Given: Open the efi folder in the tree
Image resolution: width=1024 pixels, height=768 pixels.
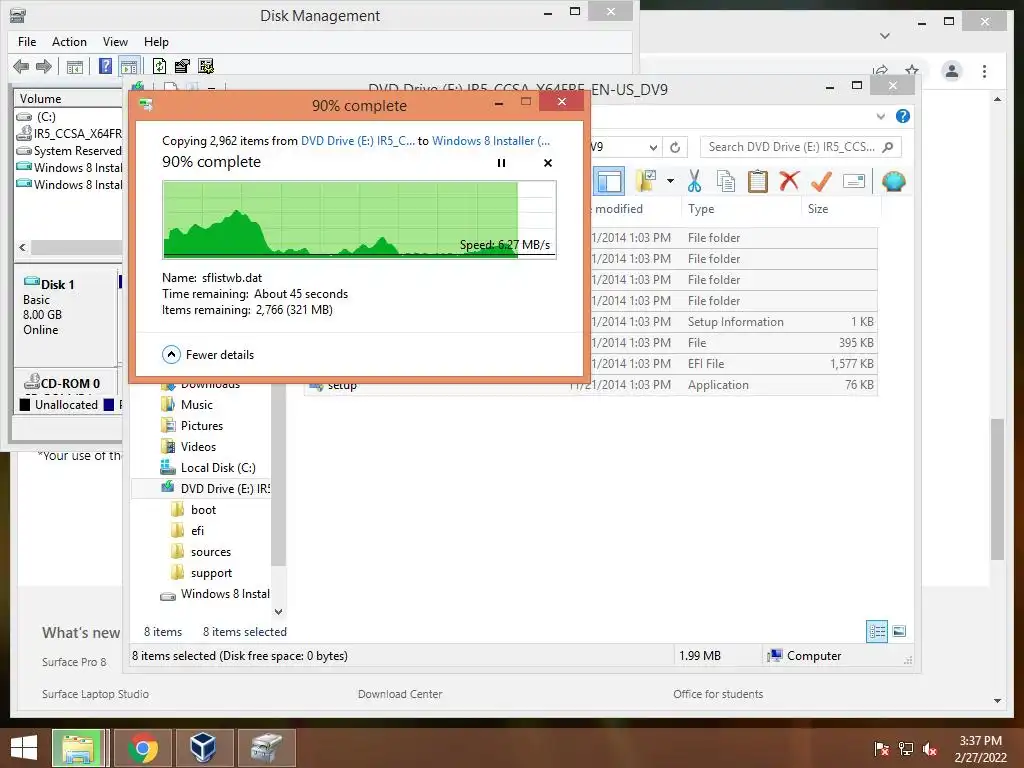Looking at the screenshot, I should click(x=197, y=531).
